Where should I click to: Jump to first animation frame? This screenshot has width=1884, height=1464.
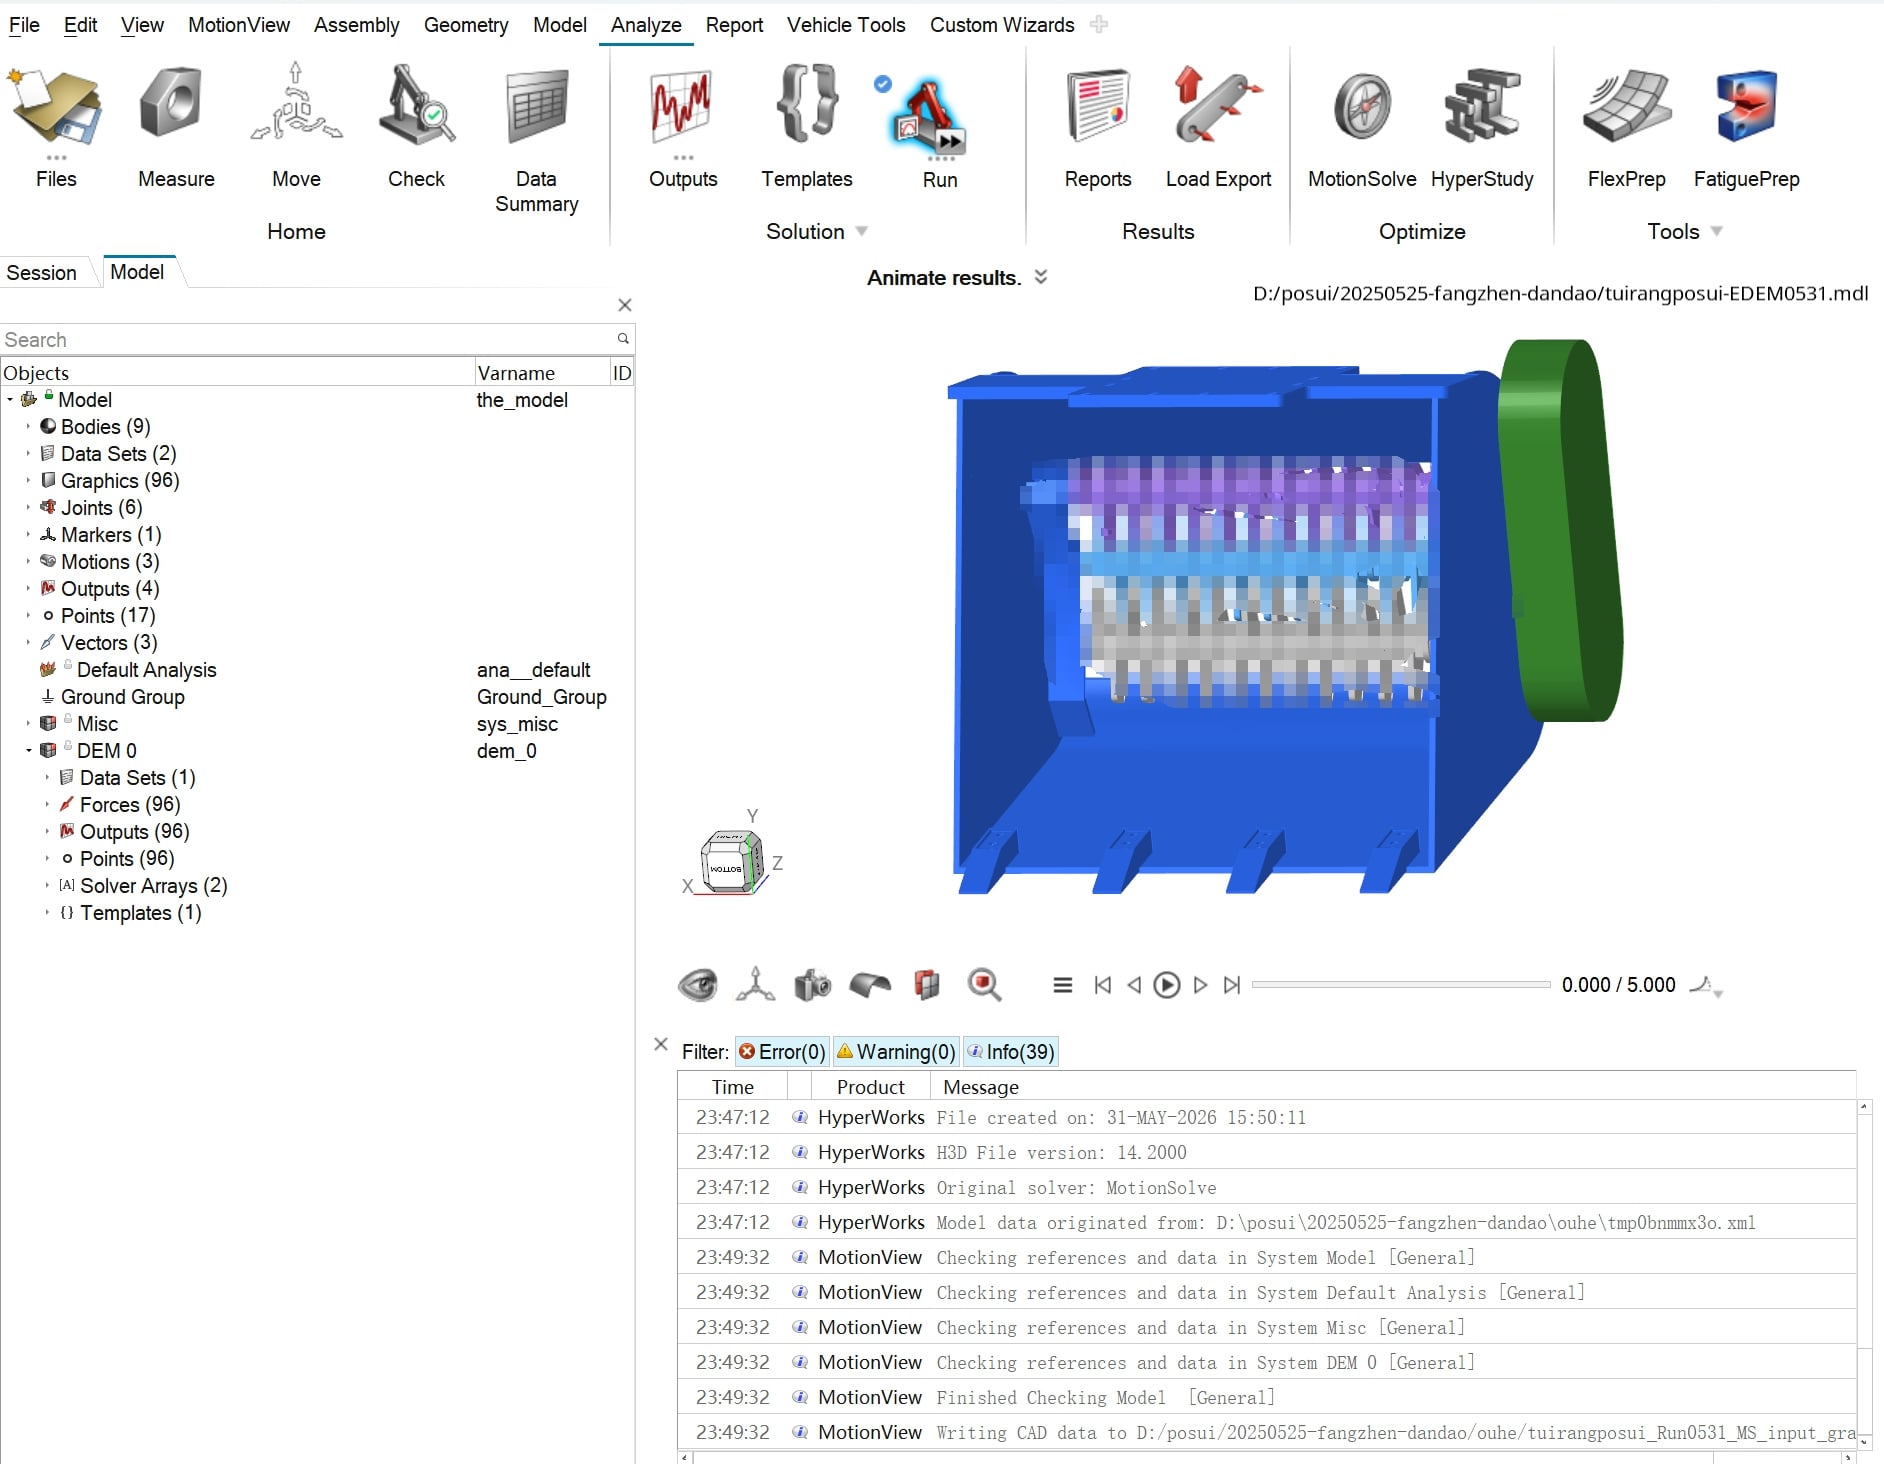pos(1102,986)
